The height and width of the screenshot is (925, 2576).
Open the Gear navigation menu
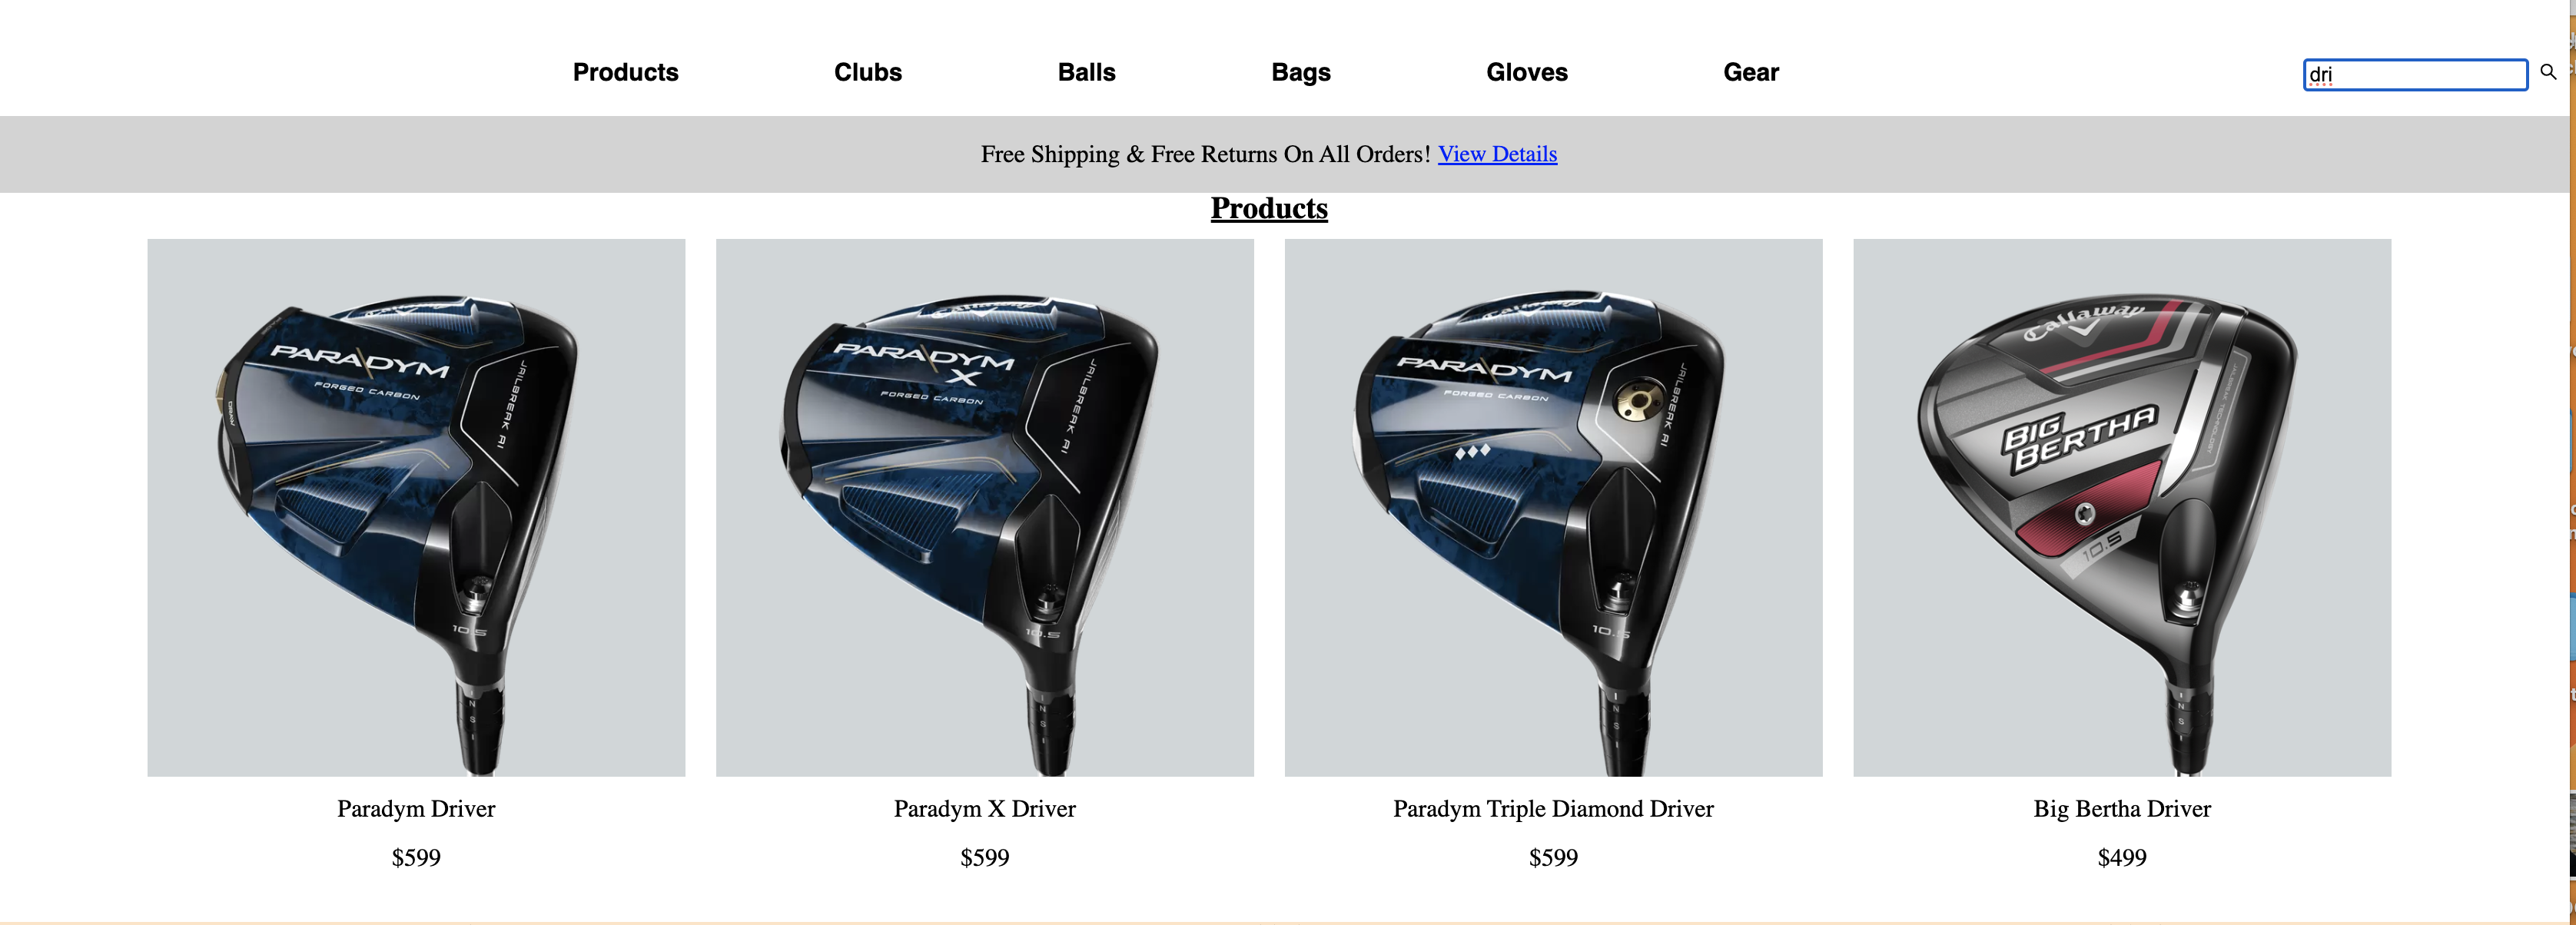tap(1750, 72)
